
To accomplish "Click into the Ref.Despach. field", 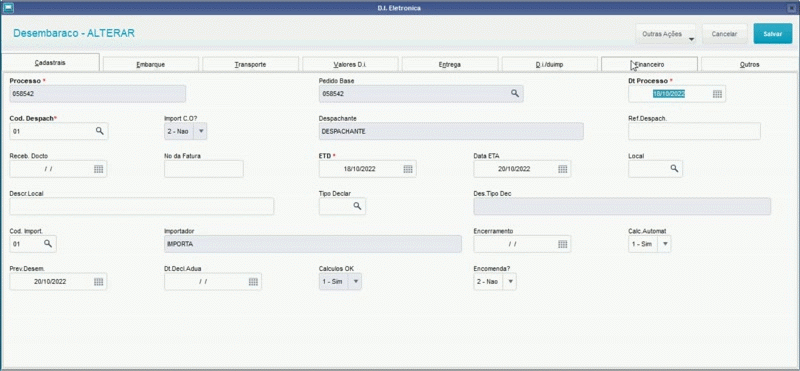I will tap(694, 131).
